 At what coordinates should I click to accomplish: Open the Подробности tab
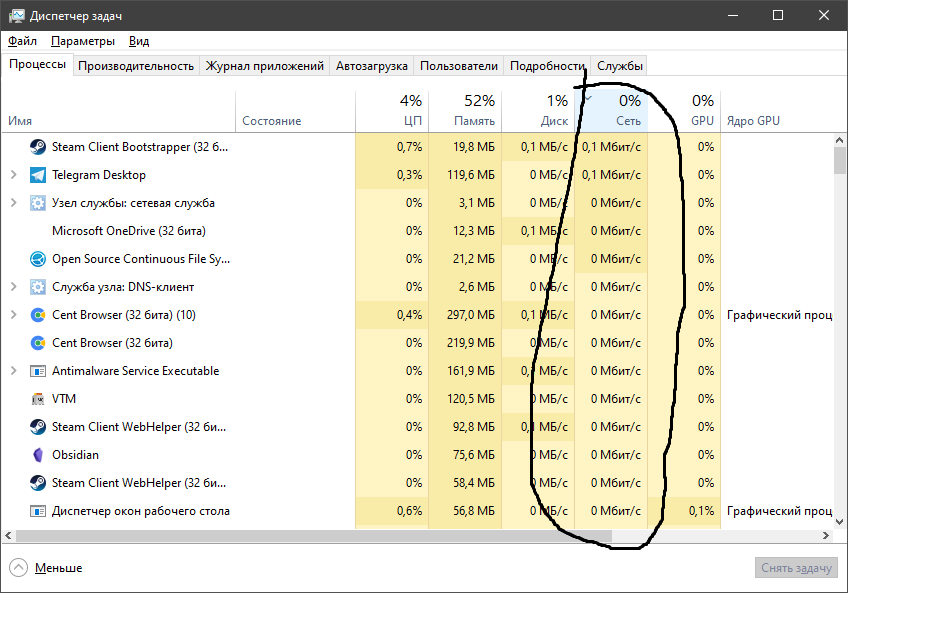click(547, 66)
